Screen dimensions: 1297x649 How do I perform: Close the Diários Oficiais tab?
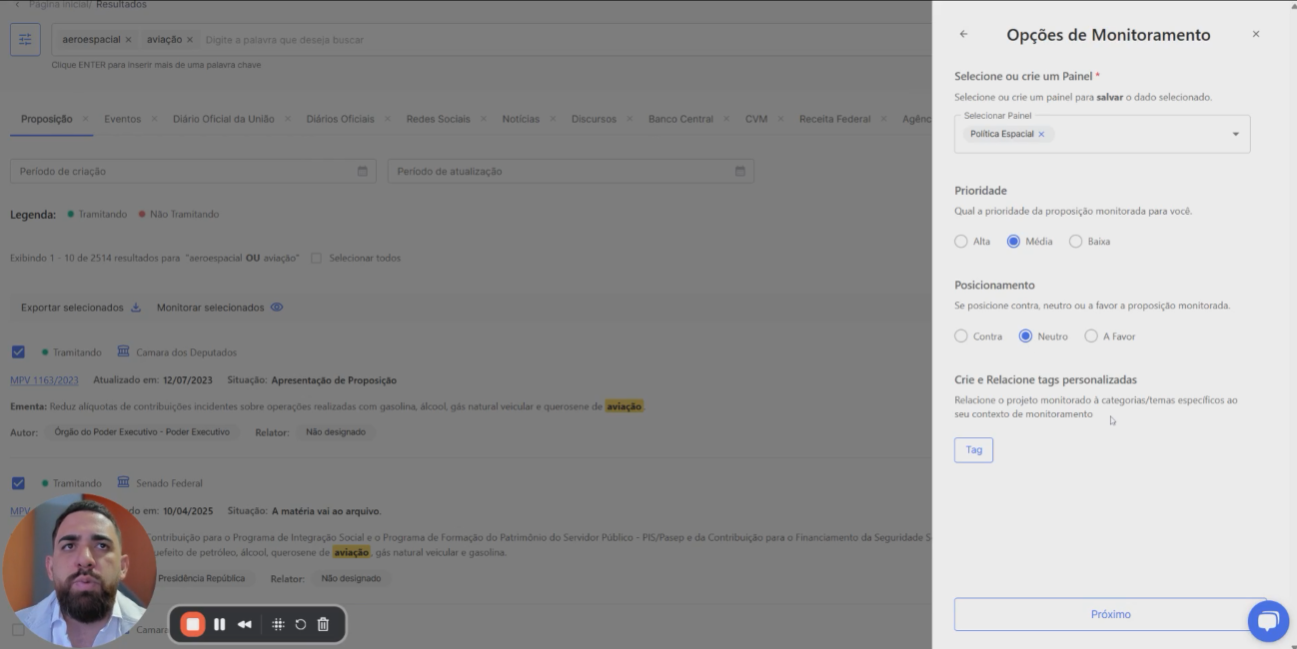(x=388, y=119)
